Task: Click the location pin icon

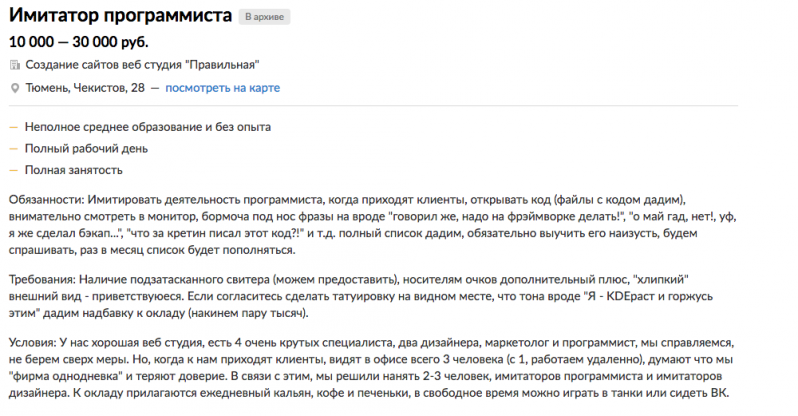Action: [14, 88]
